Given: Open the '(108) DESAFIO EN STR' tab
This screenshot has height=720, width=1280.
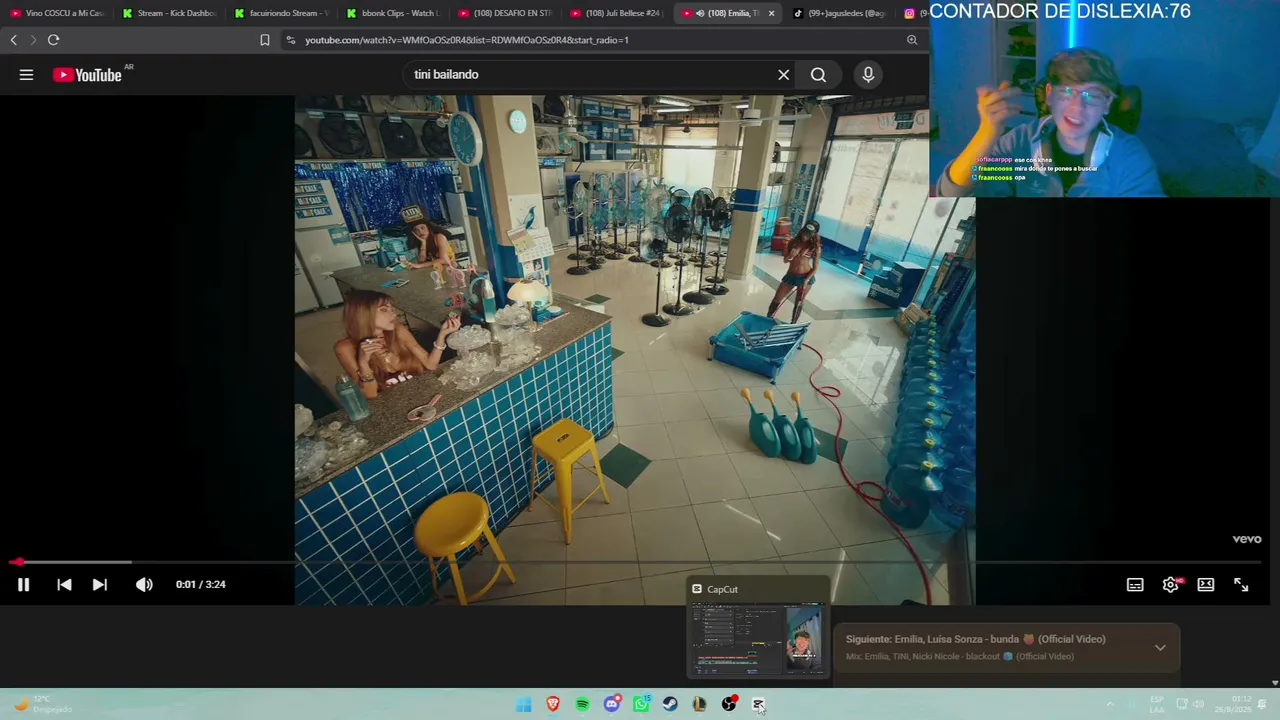Looking at the screenshot, I should click(x=505, y=13).
